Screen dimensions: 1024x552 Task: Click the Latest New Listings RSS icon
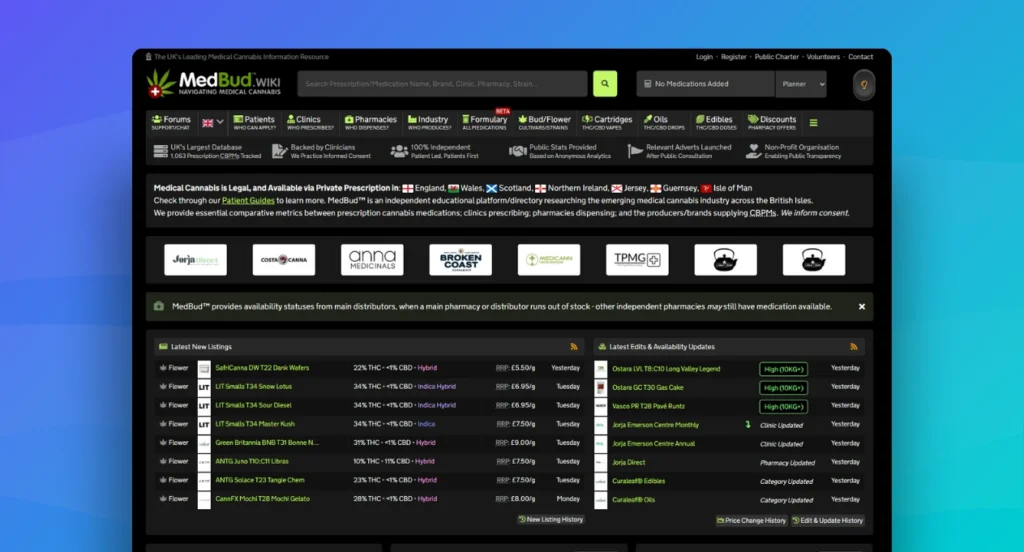pos(574,347)
